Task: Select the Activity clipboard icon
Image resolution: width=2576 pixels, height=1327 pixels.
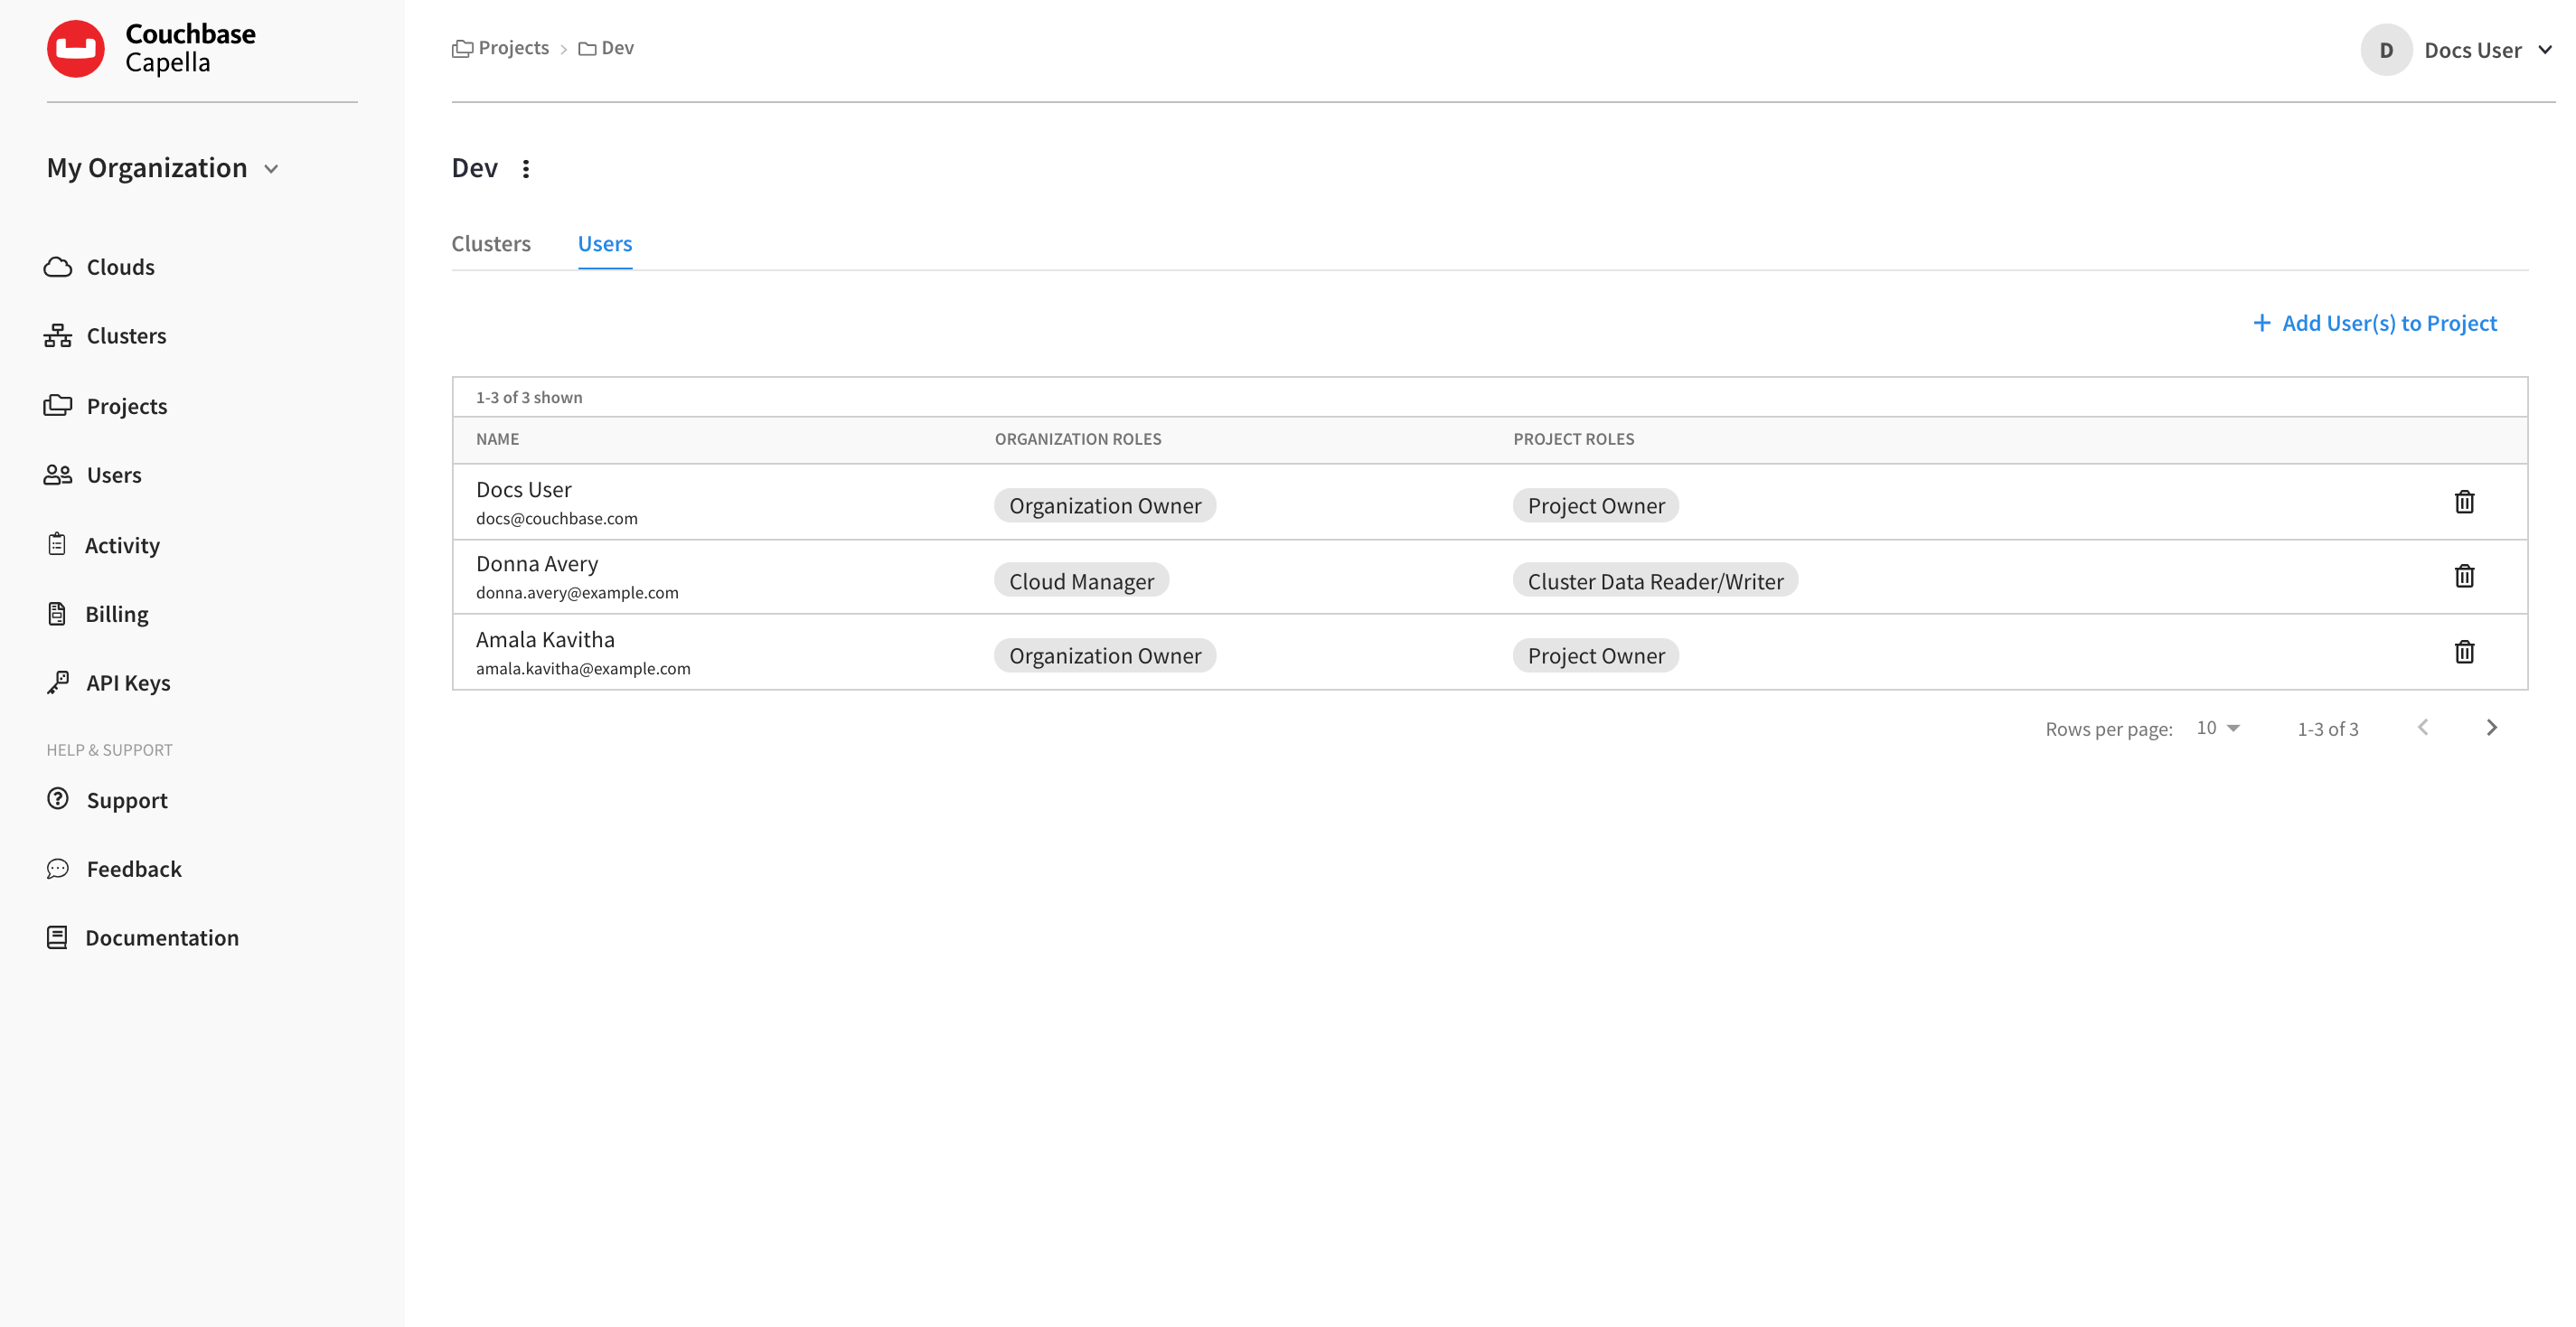Action: pos(58,544)
